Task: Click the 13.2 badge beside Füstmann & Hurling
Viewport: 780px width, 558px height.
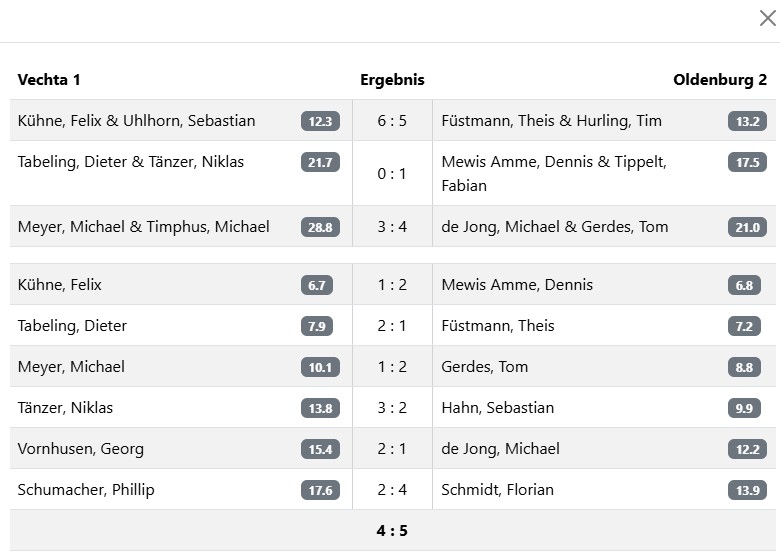Action: [x=747, y=122]
